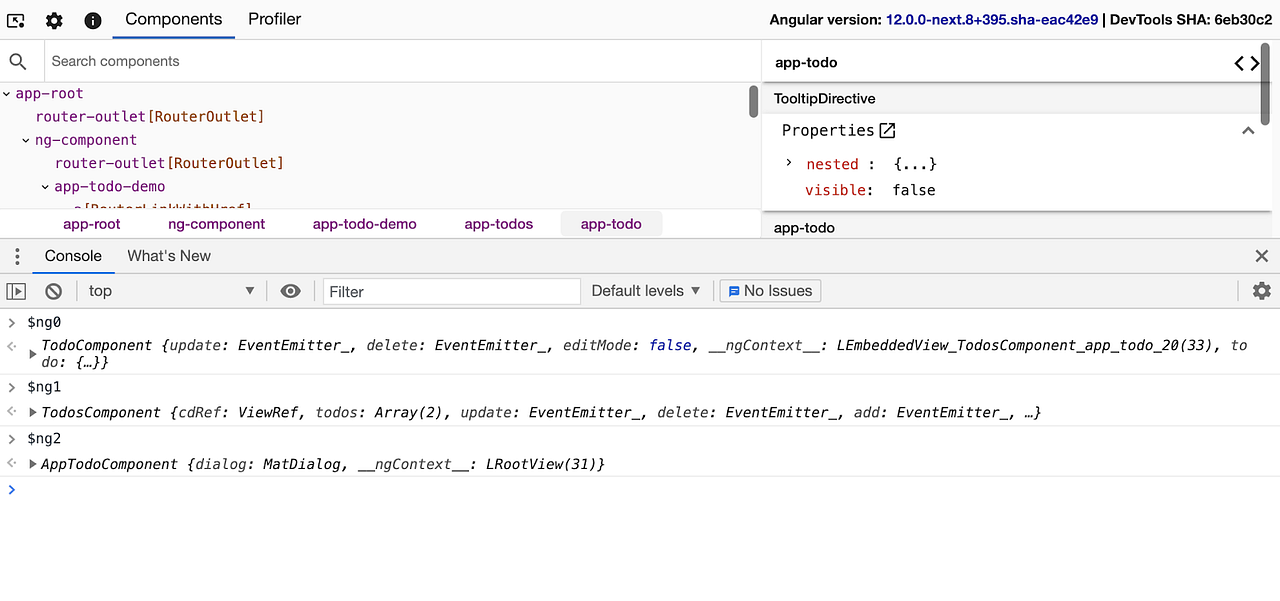
Task: Open the No Issues panel
Action: (x=769, y=290)
